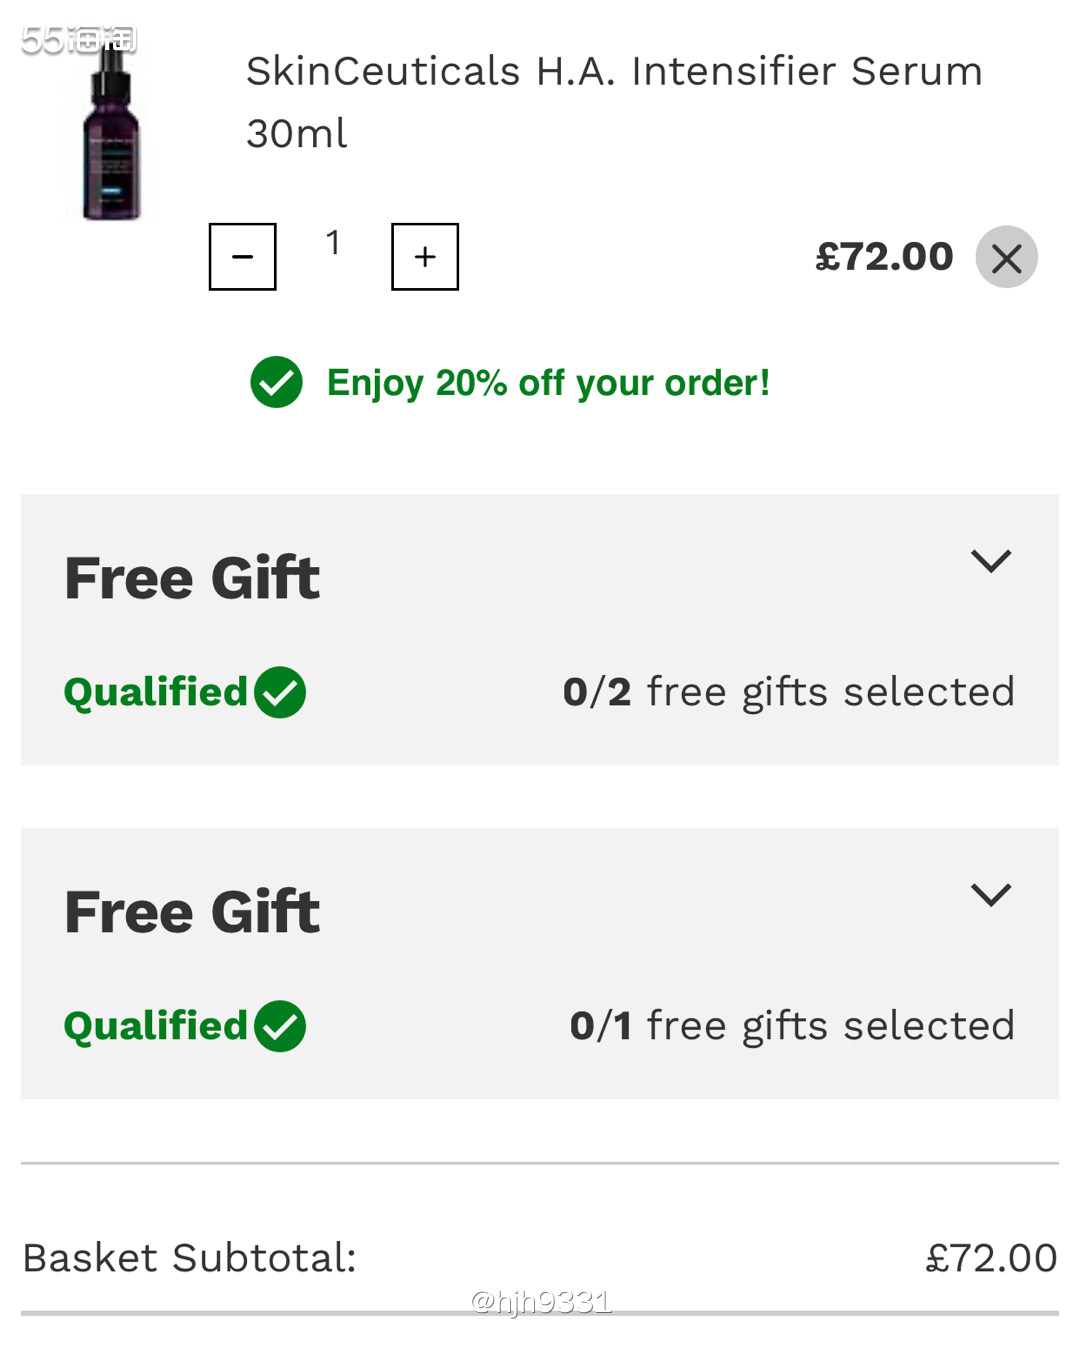Click the Basket Subtotal amount £72.00

point(990,1258)
